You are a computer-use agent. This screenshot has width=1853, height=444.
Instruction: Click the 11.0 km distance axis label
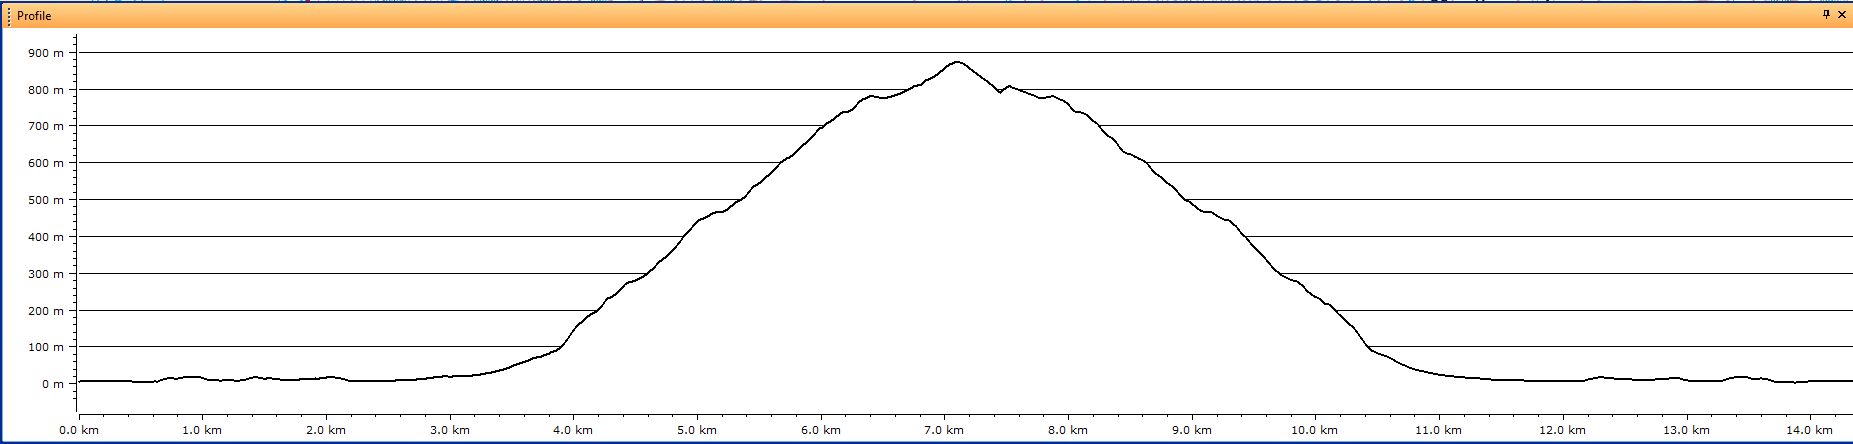coord(1439,430)
